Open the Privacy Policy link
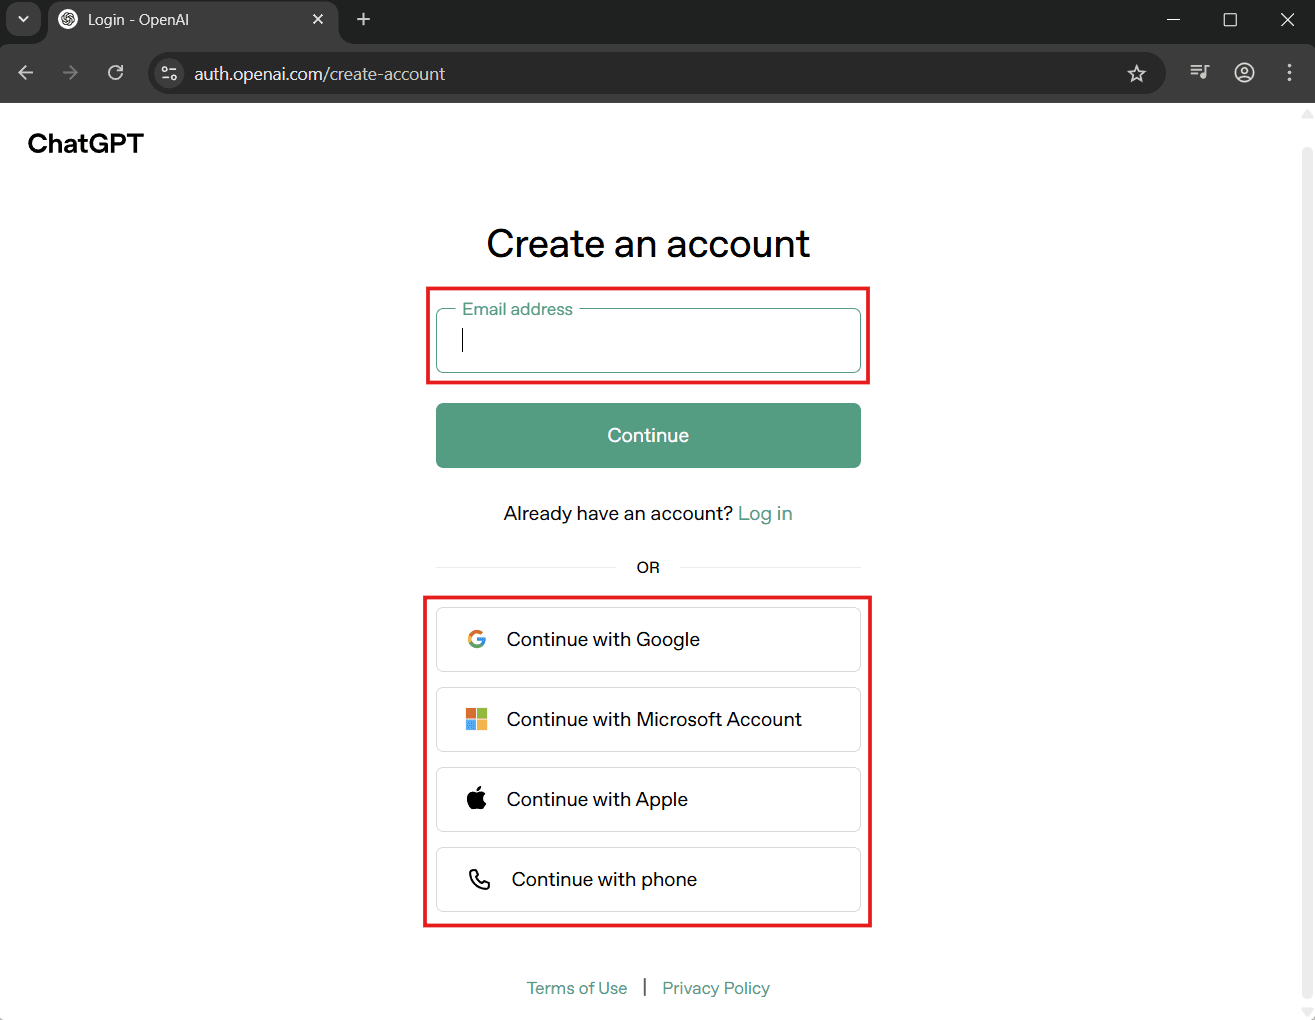 pos(716,988)
